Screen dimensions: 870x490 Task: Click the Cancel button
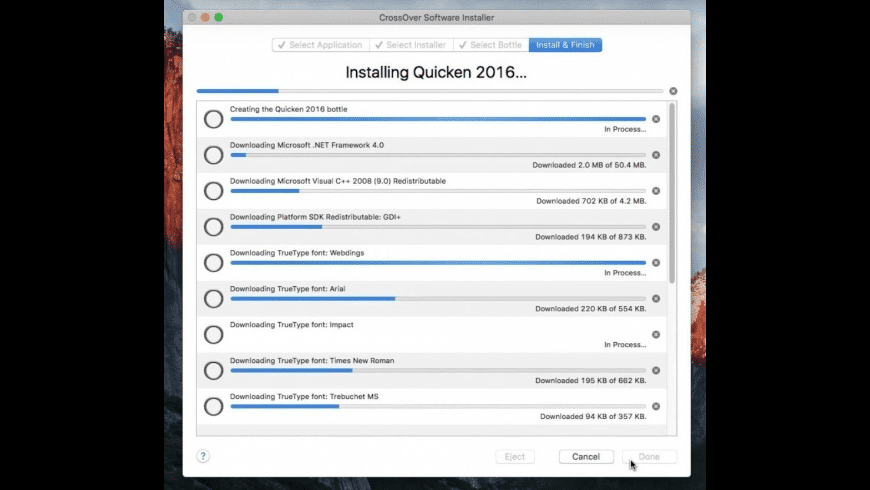point(586,457)
